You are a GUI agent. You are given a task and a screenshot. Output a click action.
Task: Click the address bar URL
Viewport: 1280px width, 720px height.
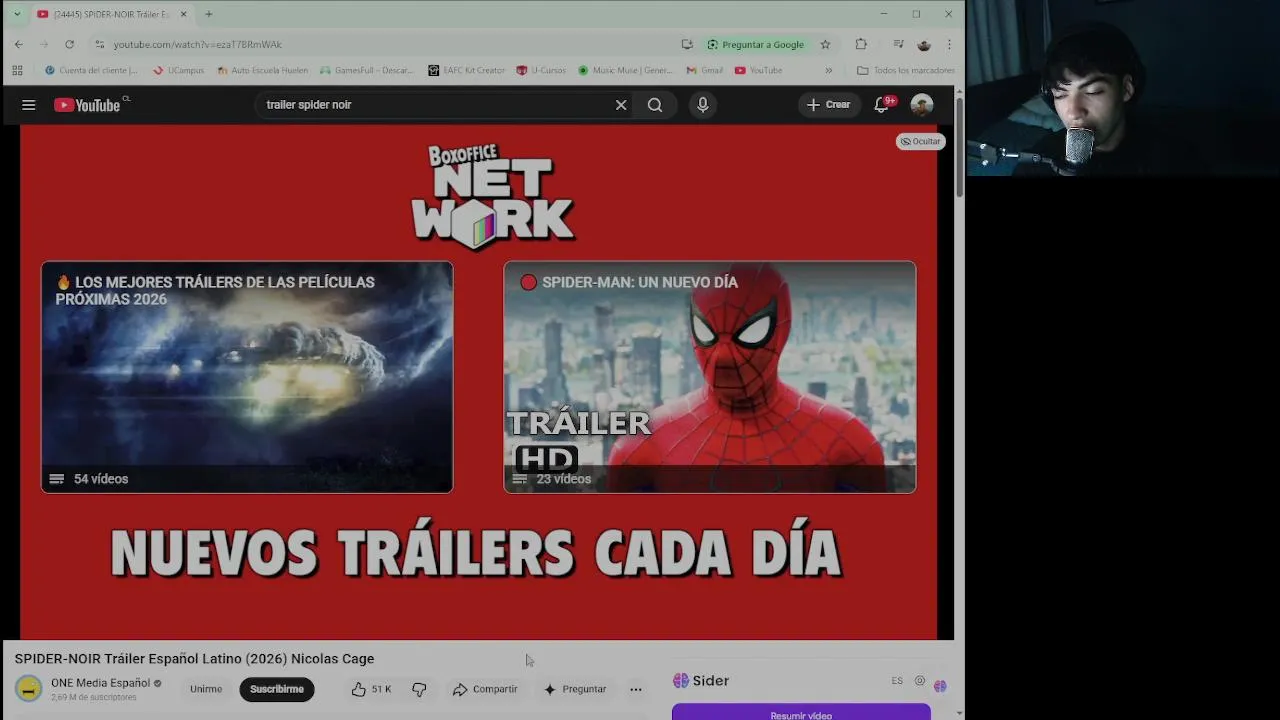pyautogui.click(x=198, y=44)
